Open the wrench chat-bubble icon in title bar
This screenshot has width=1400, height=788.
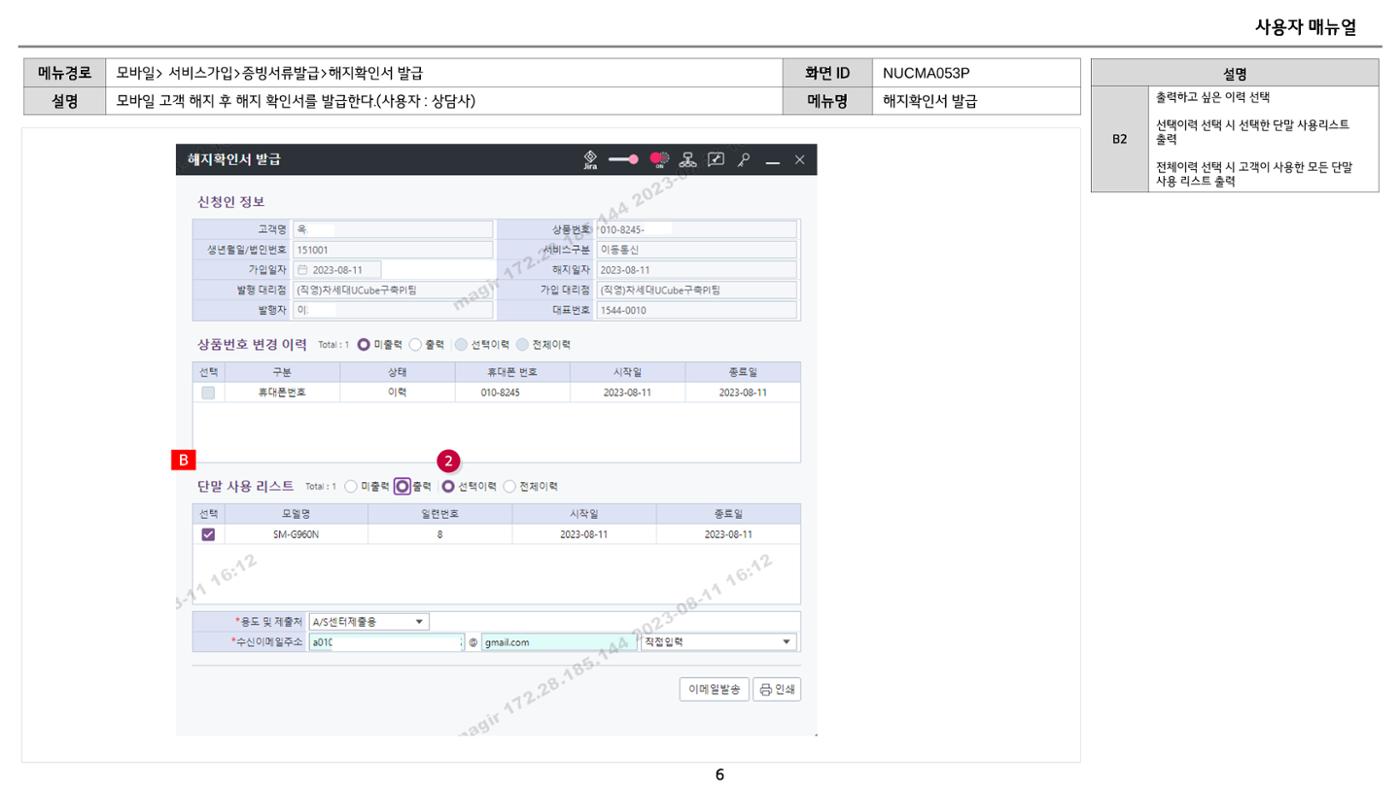715,160
